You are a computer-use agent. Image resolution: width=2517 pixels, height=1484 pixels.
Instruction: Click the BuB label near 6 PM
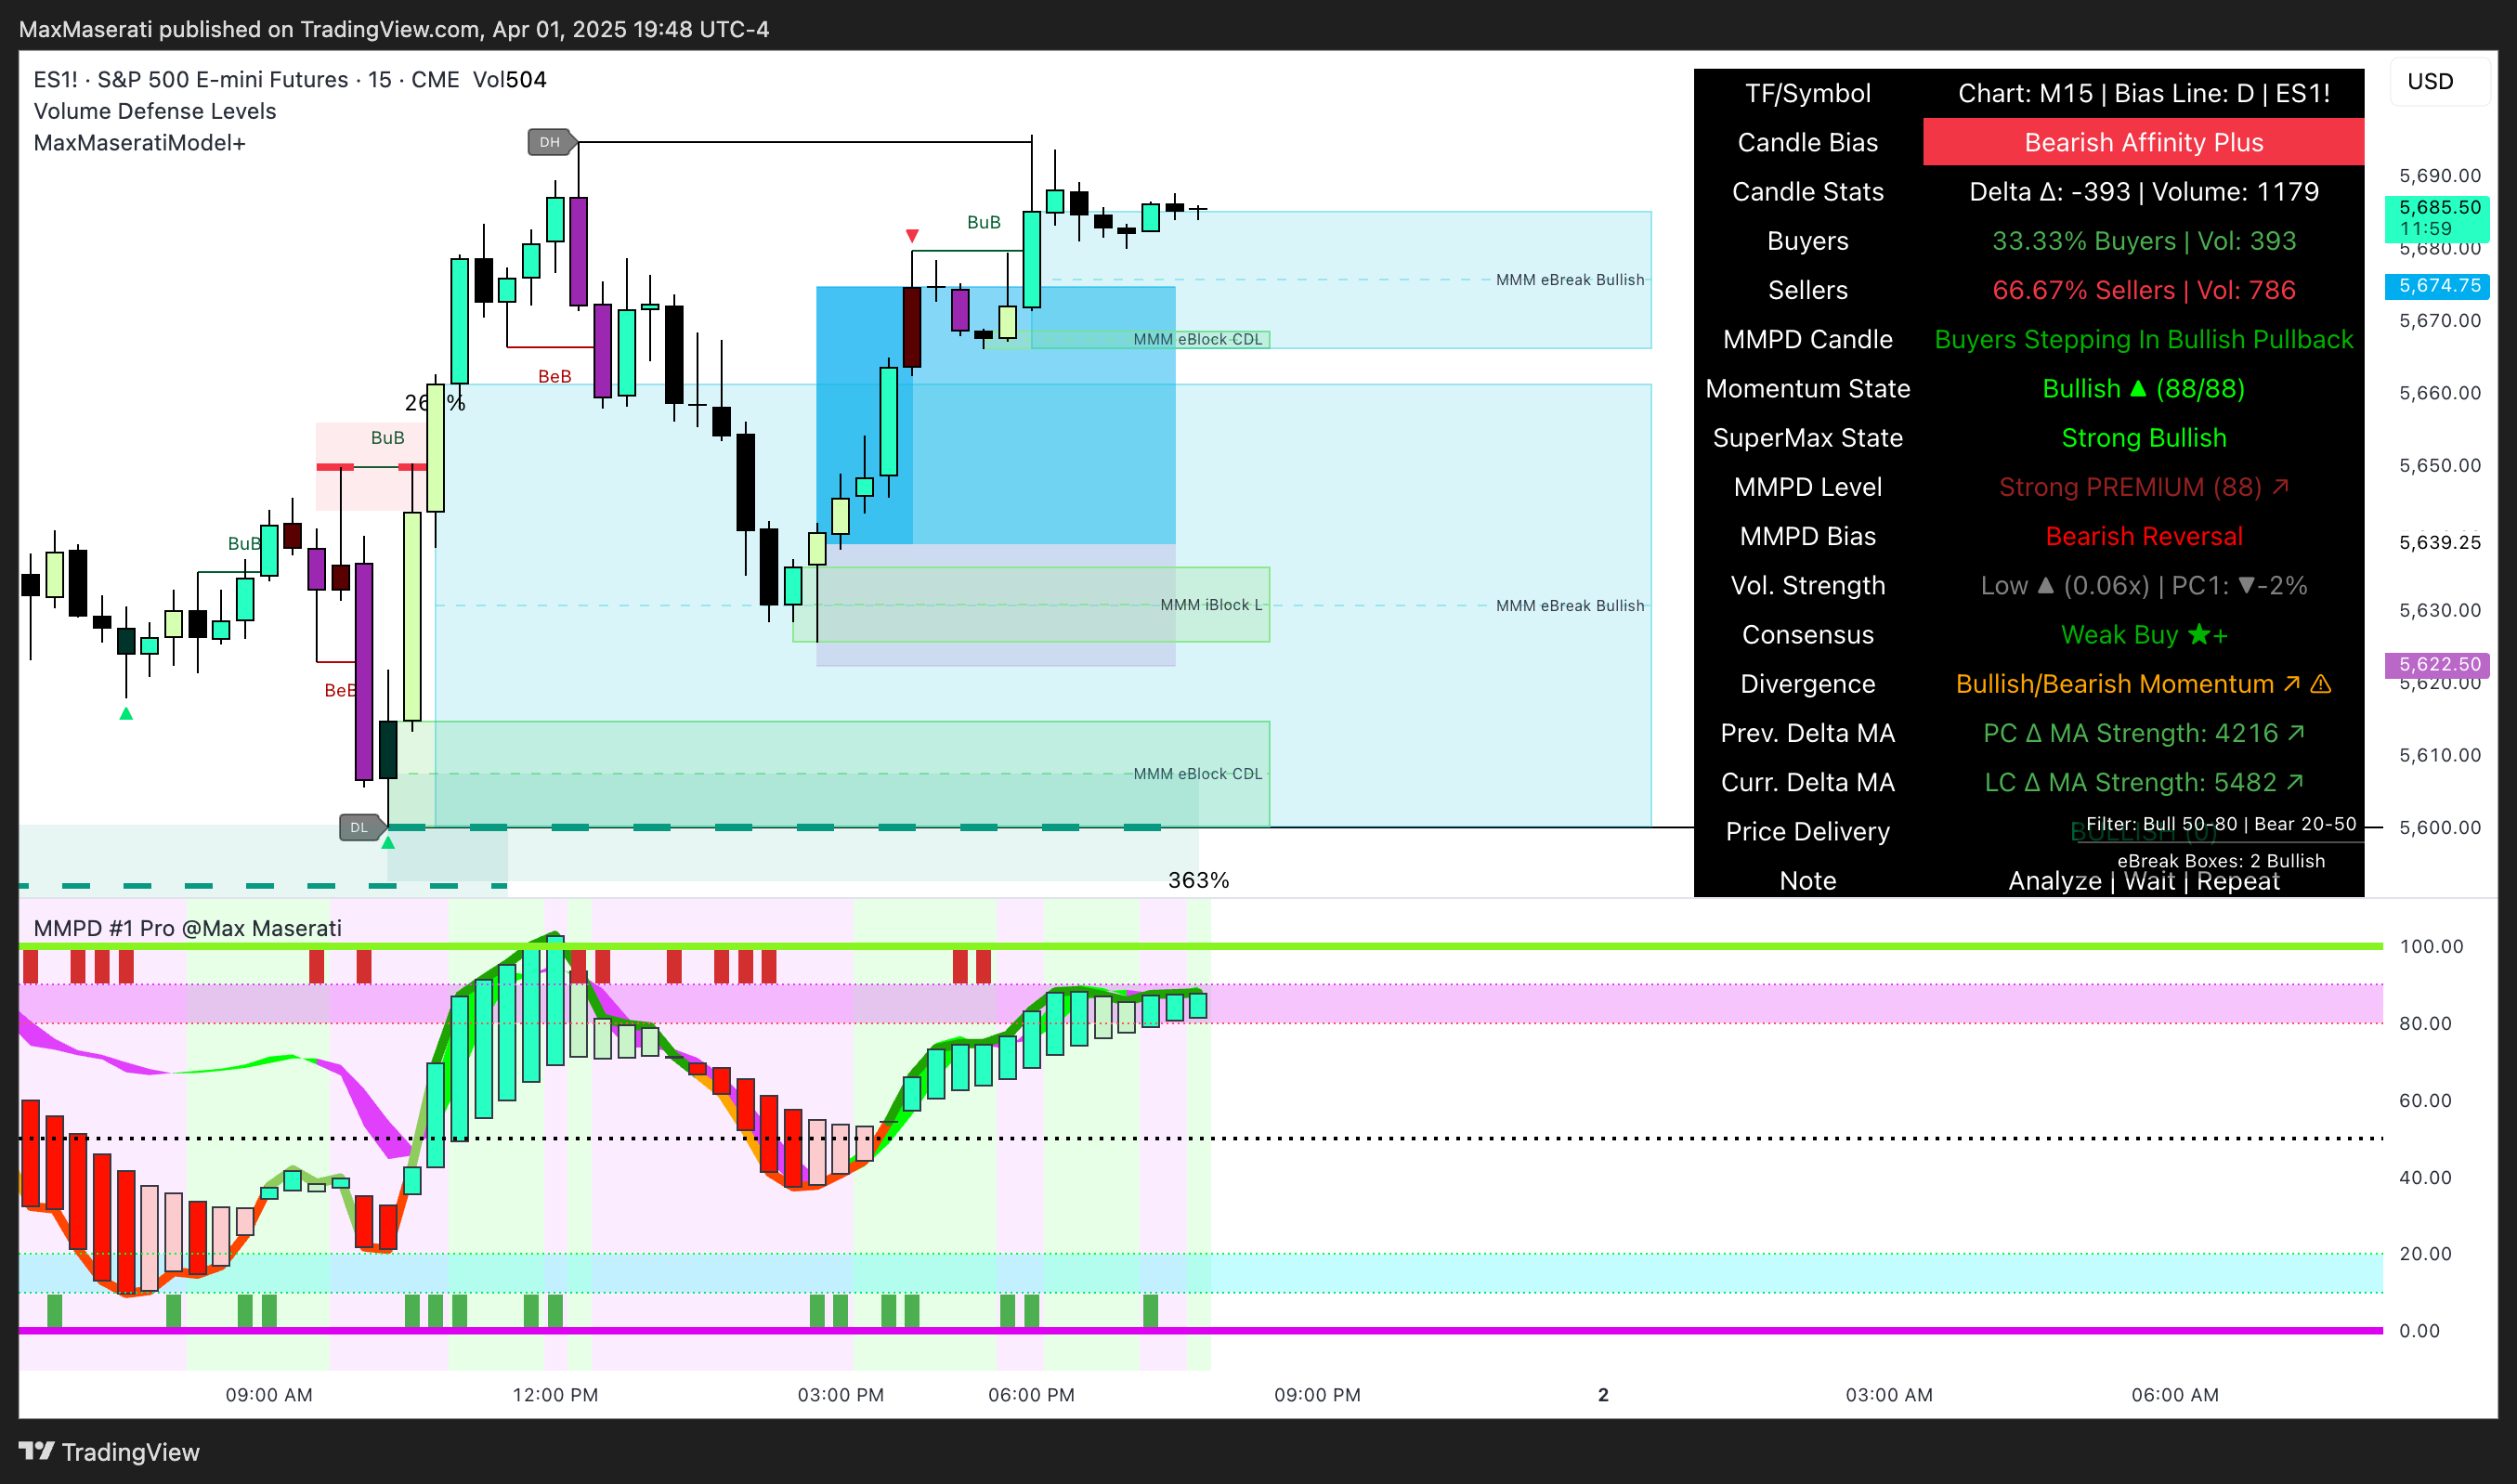pyautogui.click(x=984, y=222)
